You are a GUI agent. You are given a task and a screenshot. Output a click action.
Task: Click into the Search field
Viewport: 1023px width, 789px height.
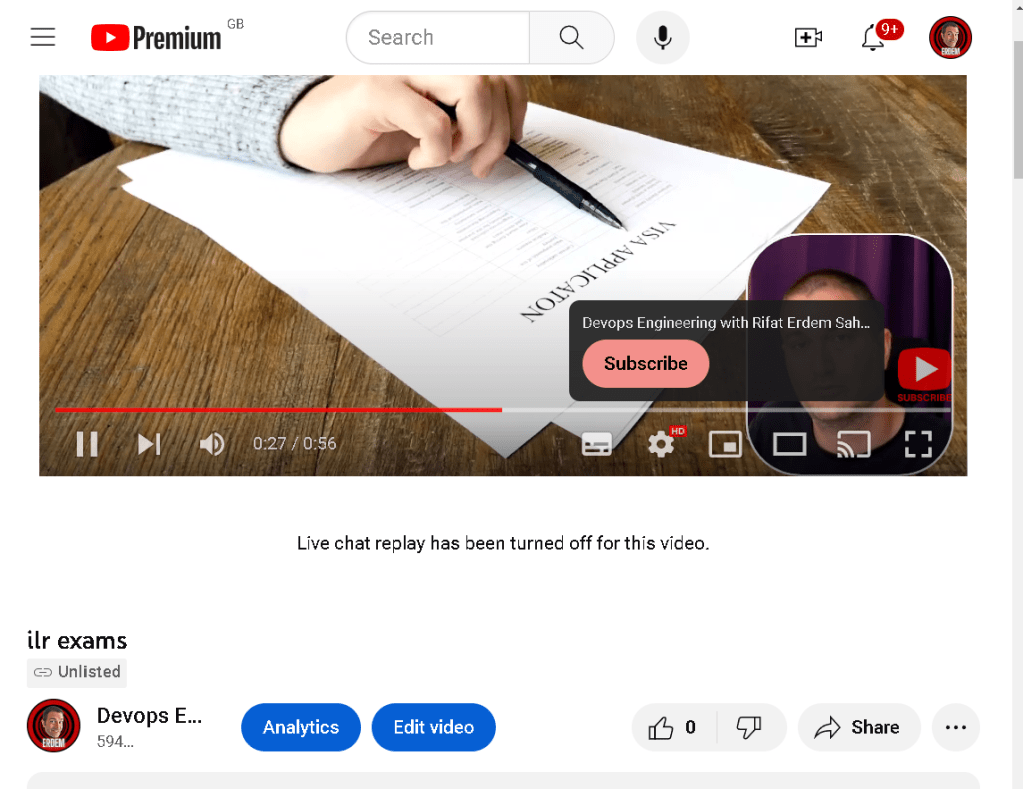point(438,38)
